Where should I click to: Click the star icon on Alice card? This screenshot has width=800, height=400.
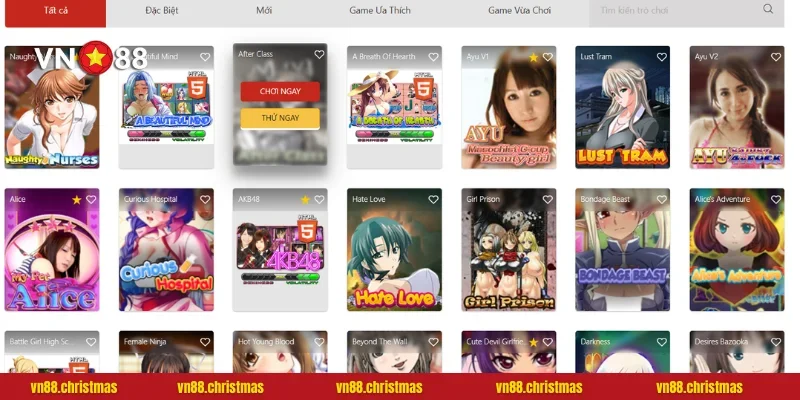tap(77, 200)
